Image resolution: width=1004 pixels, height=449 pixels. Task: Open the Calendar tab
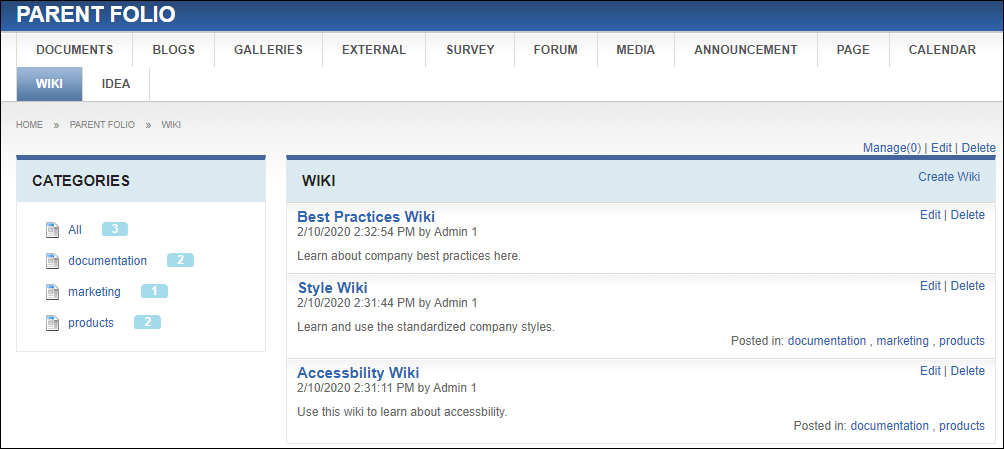942,50
